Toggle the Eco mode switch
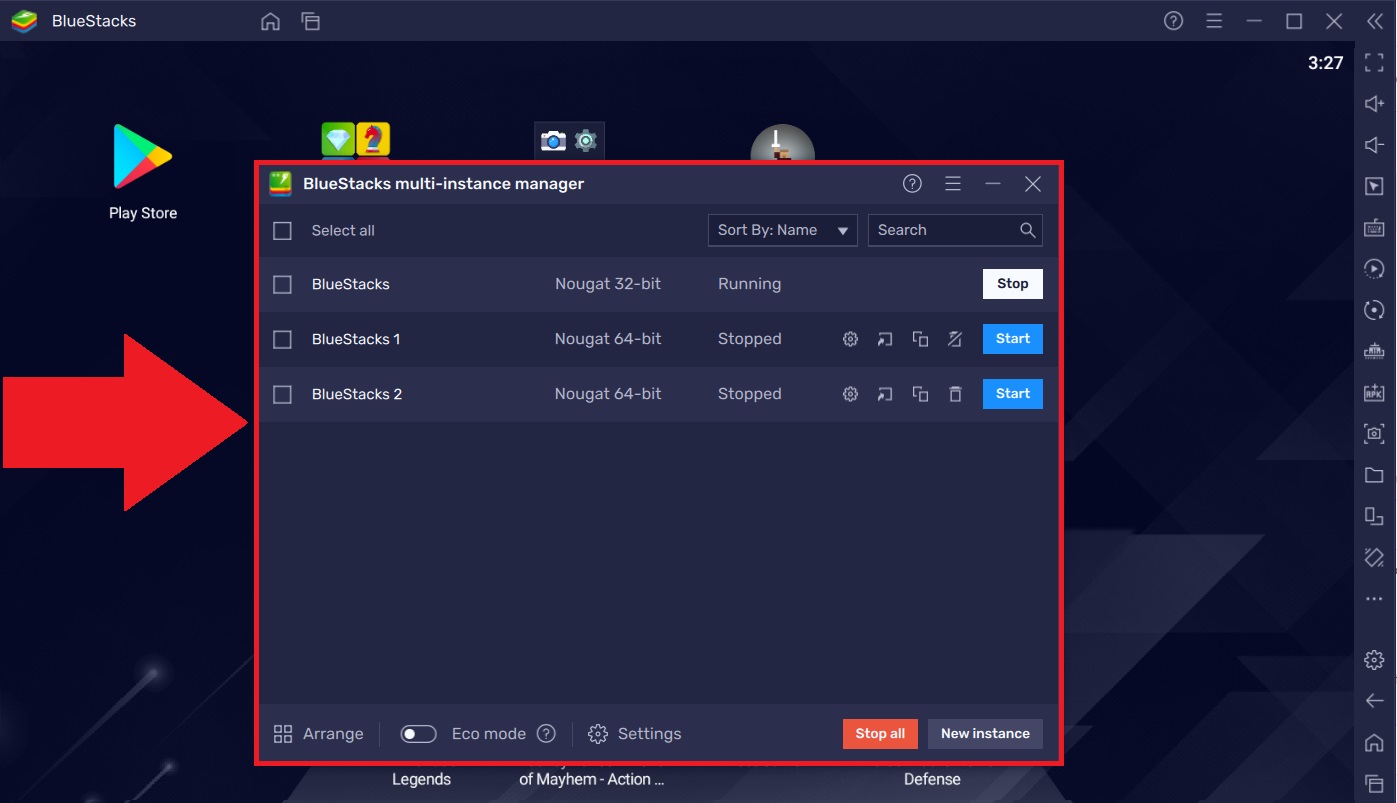Screen dimensions: 1397x803 point(418,734)
